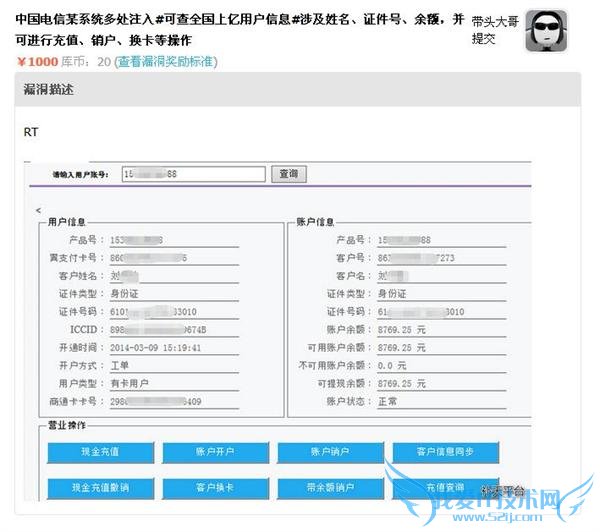600x532 pixels.
Task: Select the 商通卡卡号 value field
Action: point(174,401)
